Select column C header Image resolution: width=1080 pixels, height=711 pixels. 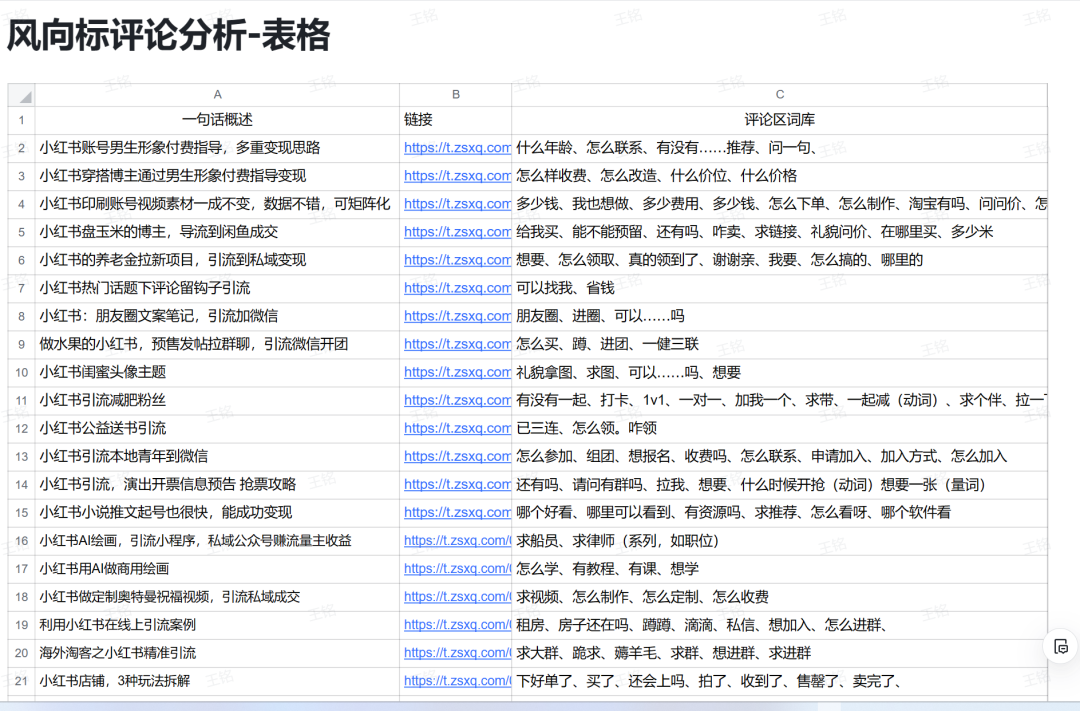coord(779,95)
